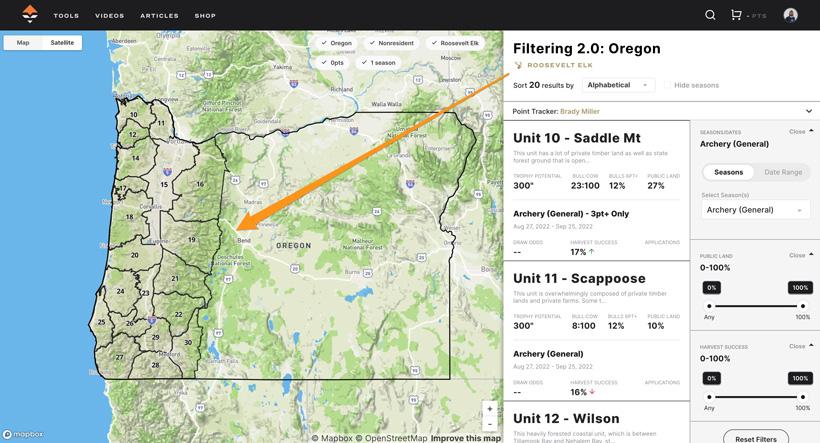Image resolution: width=820 pixels, height=443 pixels.
Task: Zoom out on the map
Action: [489, 424]
